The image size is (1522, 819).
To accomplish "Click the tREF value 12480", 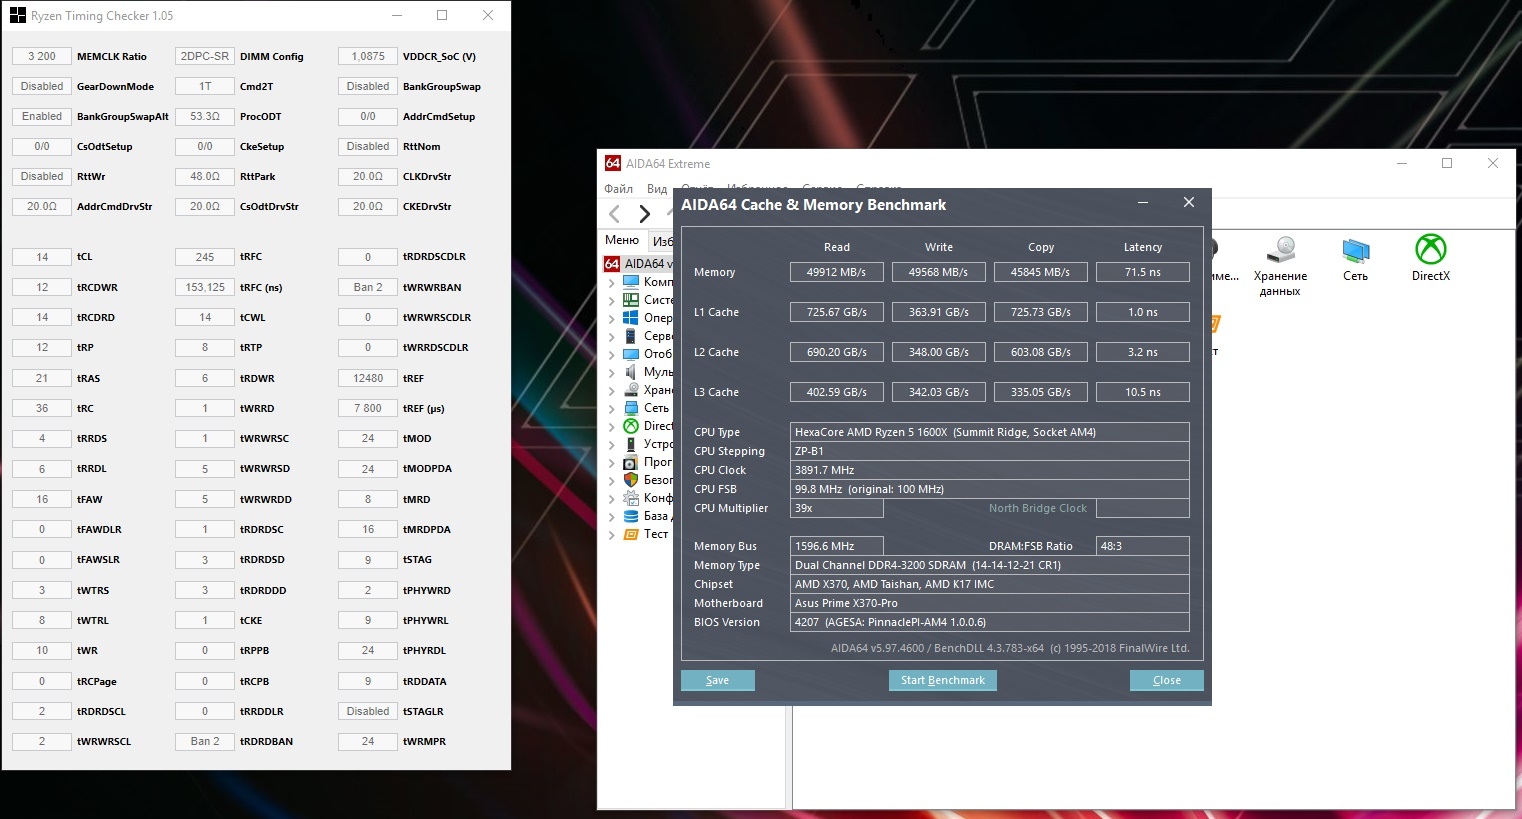I will (x=368, y=378).
